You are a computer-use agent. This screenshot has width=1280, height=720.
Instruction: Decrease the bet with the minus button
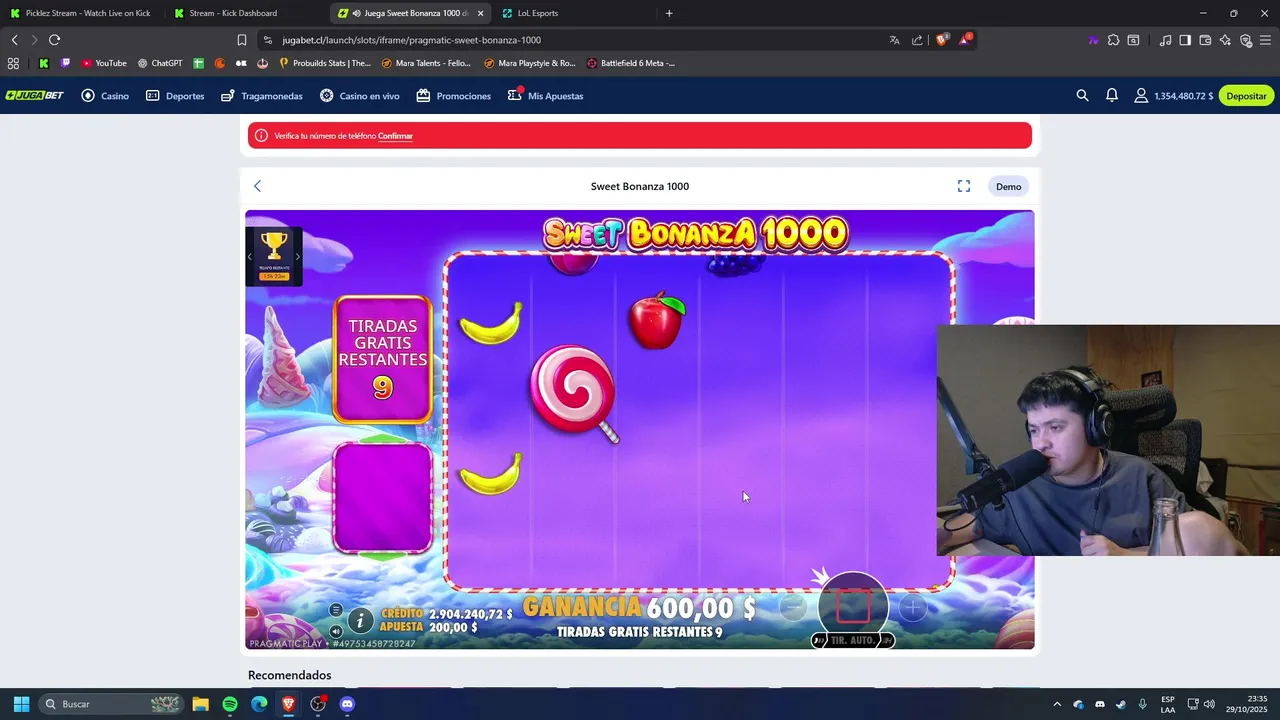792,606
